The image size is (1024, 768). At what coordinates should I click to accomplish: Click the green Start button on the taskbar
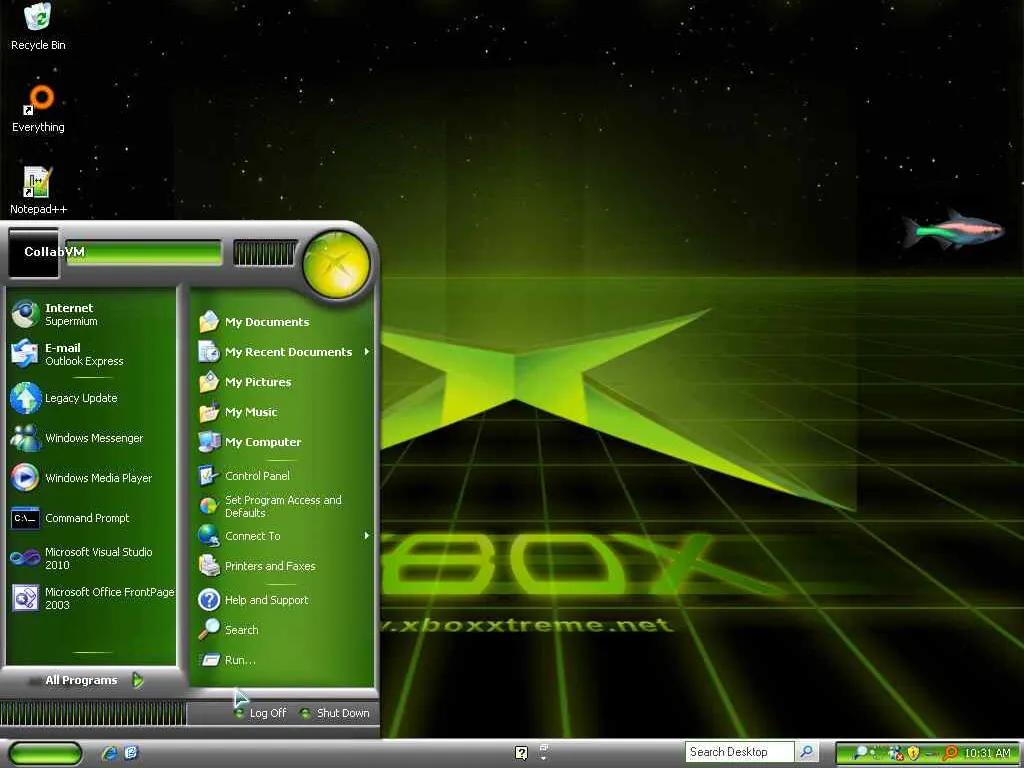[45, 753]
